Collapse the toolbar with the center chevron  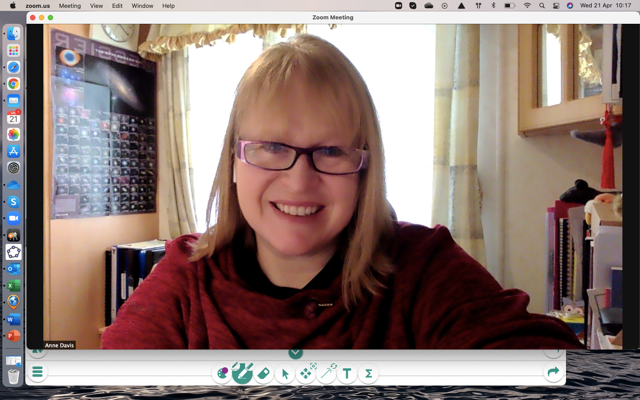[295, 352]
